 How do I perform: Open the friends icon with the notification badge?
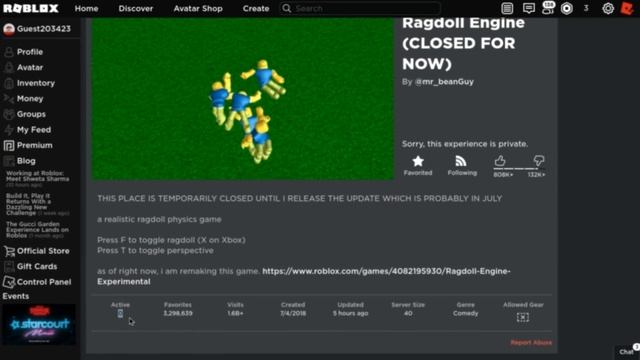tap(548, 8)
